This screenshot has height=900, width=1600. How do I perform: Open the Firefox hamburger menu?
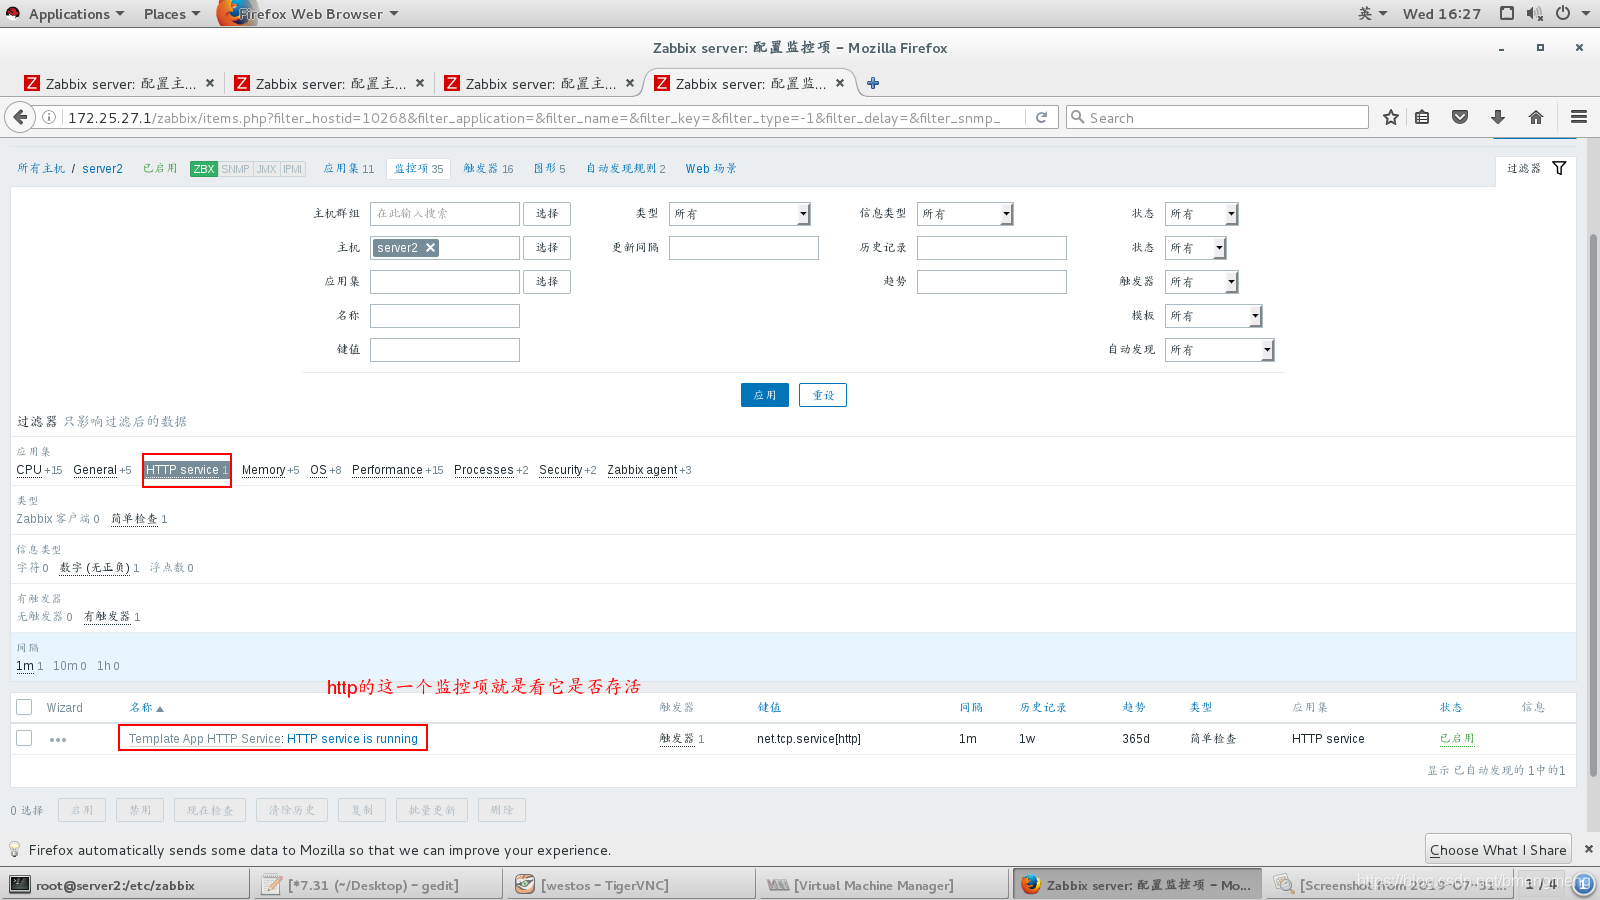tap(1579, 117)
